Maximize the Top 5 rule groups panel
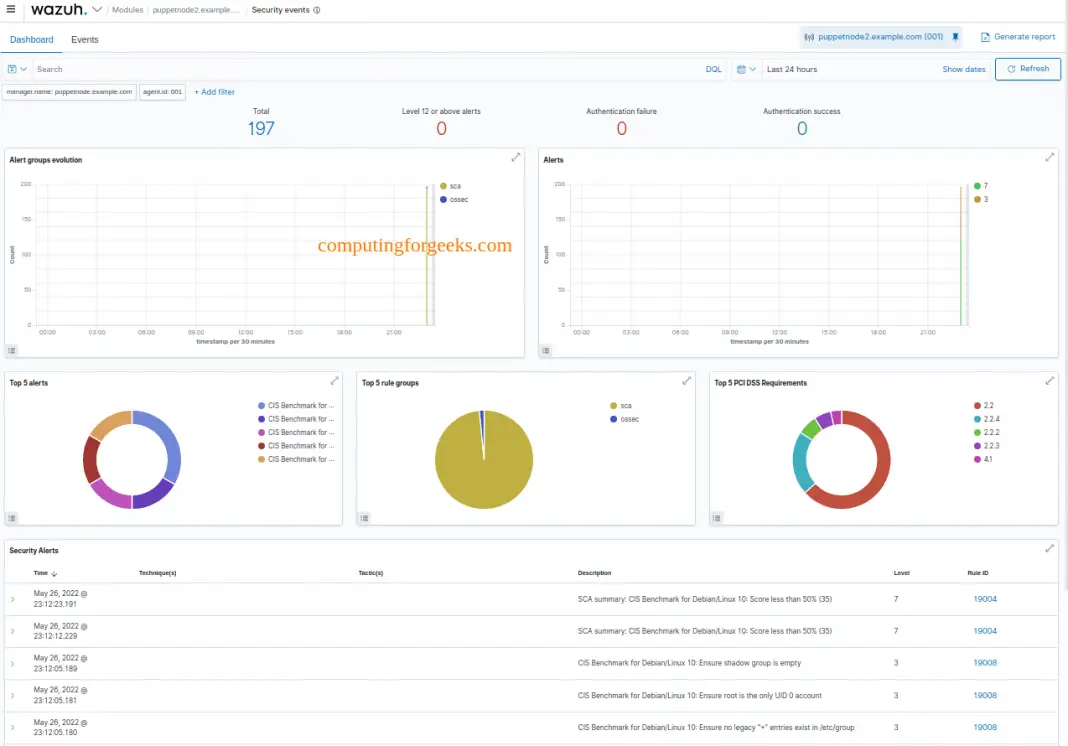Viewport: 1068px width, 746px height. [x=686, y=381]
